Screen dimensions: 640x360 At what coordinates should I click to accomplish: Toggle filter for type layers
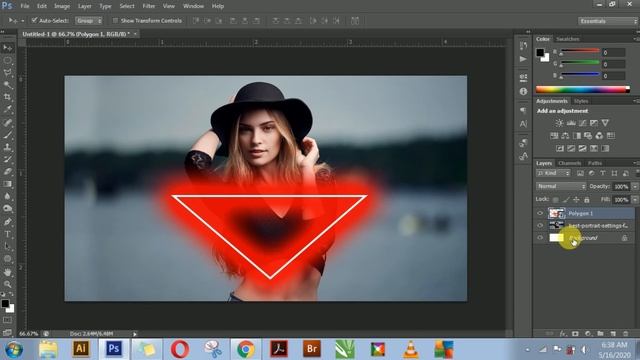603,173
